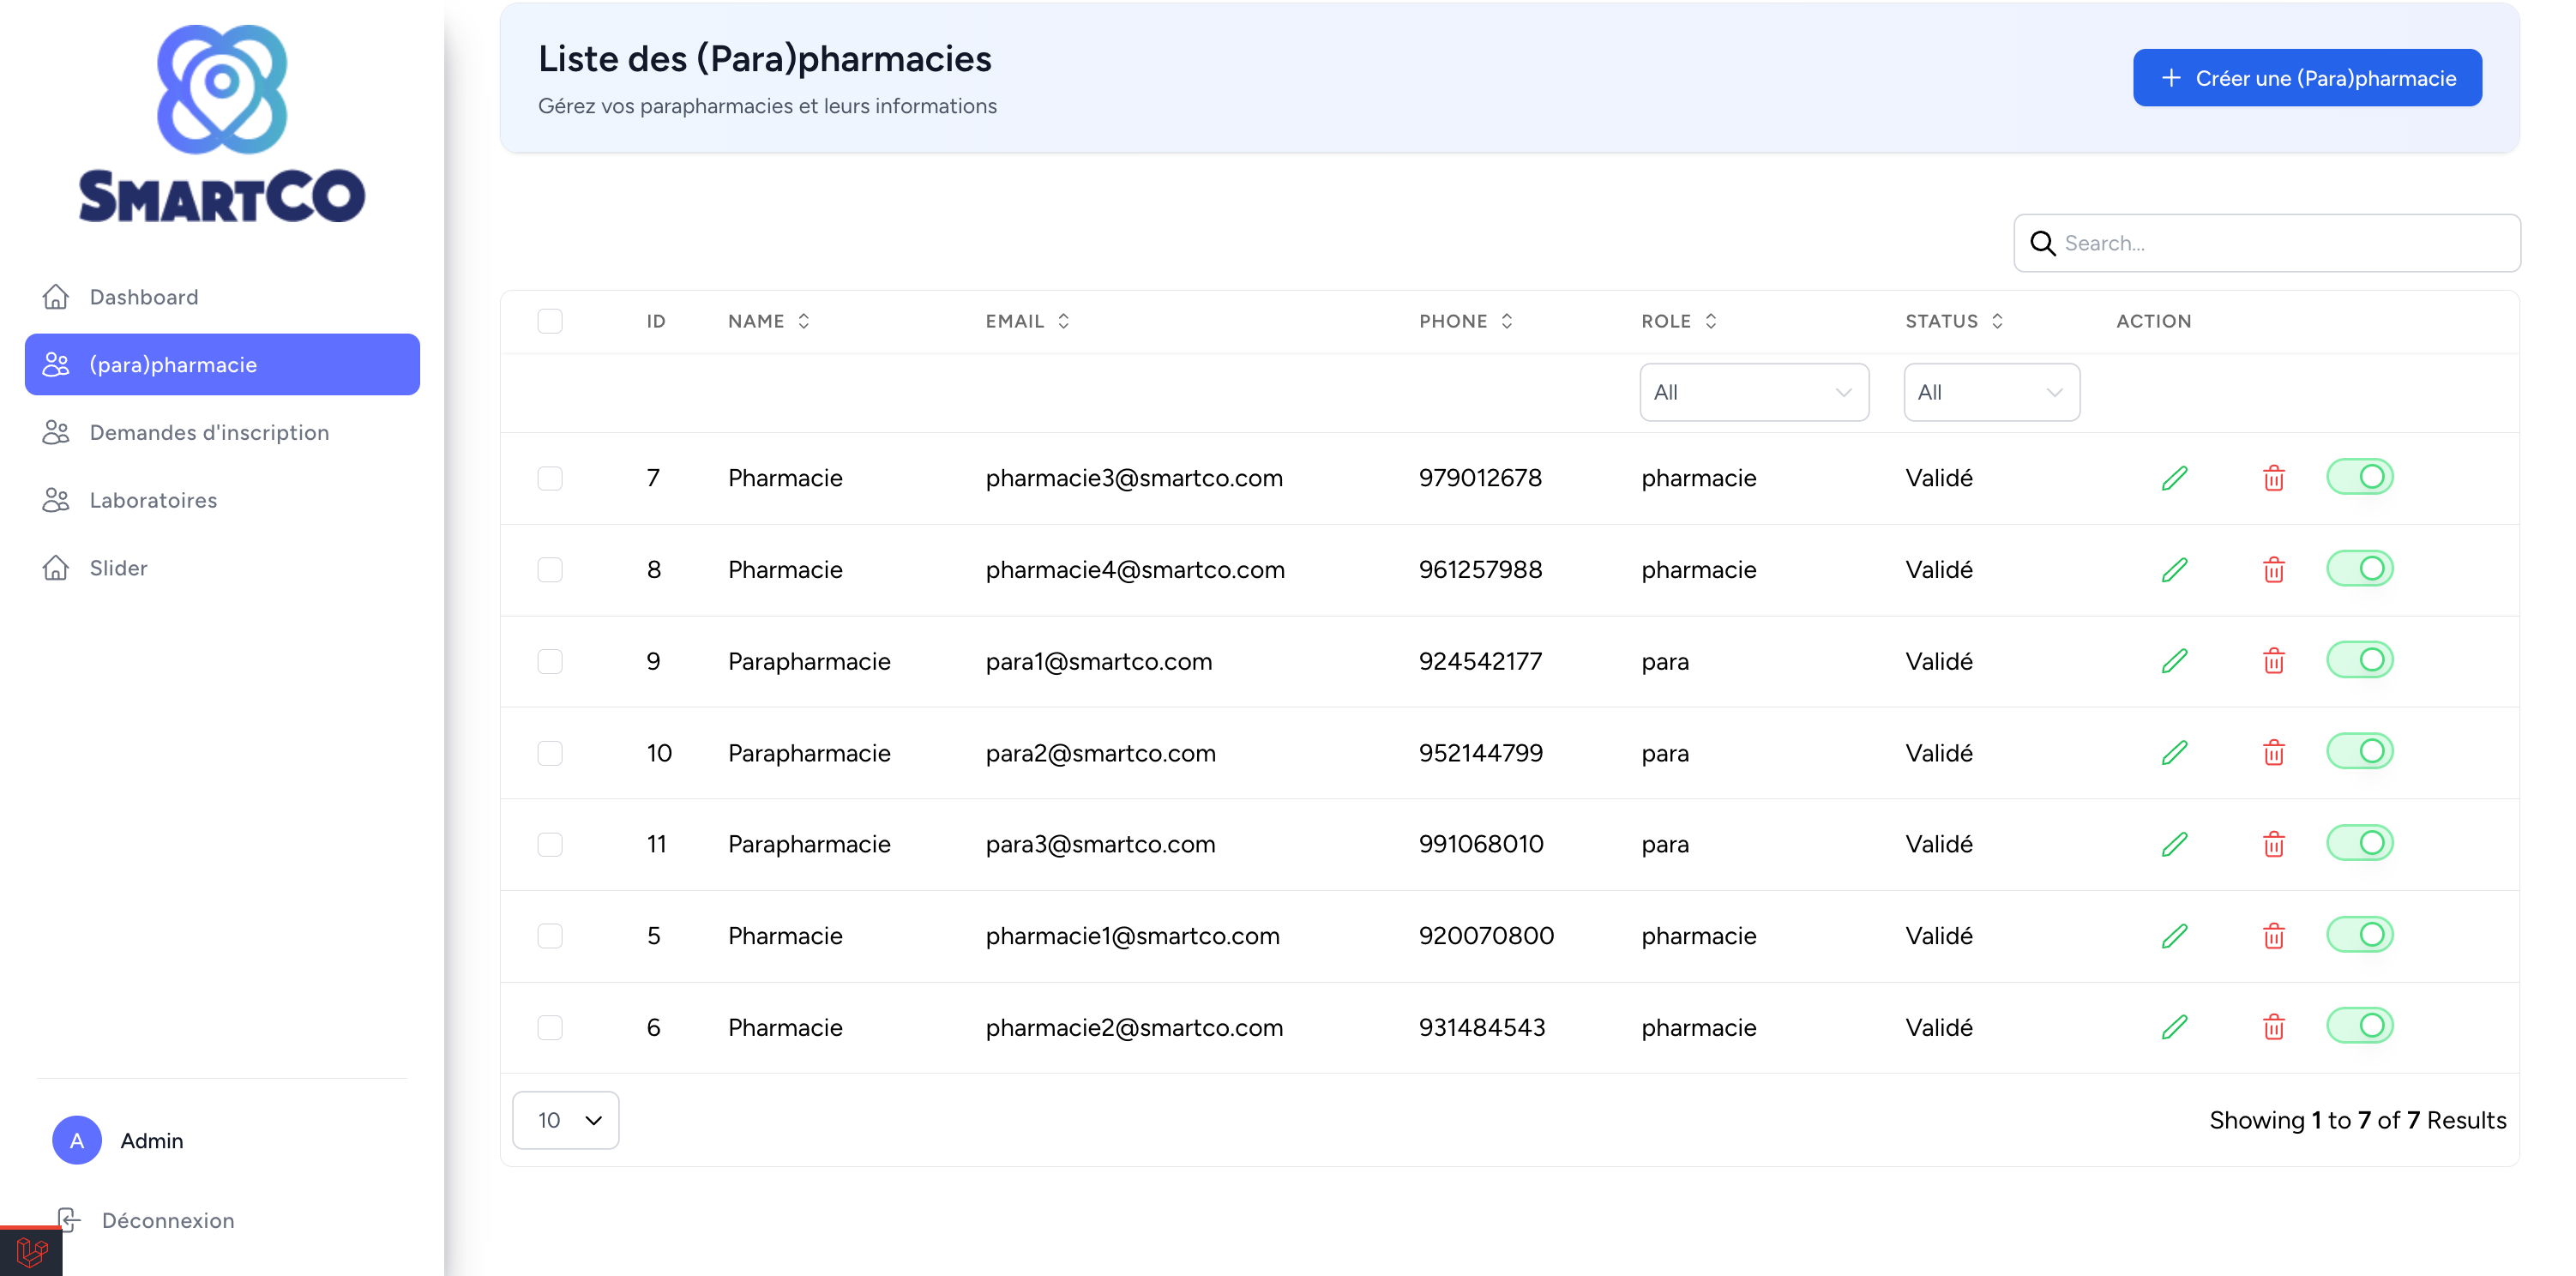Go to Dashboard in the sidebar
Screen dimensions: 2576x1276
point(222,297)
